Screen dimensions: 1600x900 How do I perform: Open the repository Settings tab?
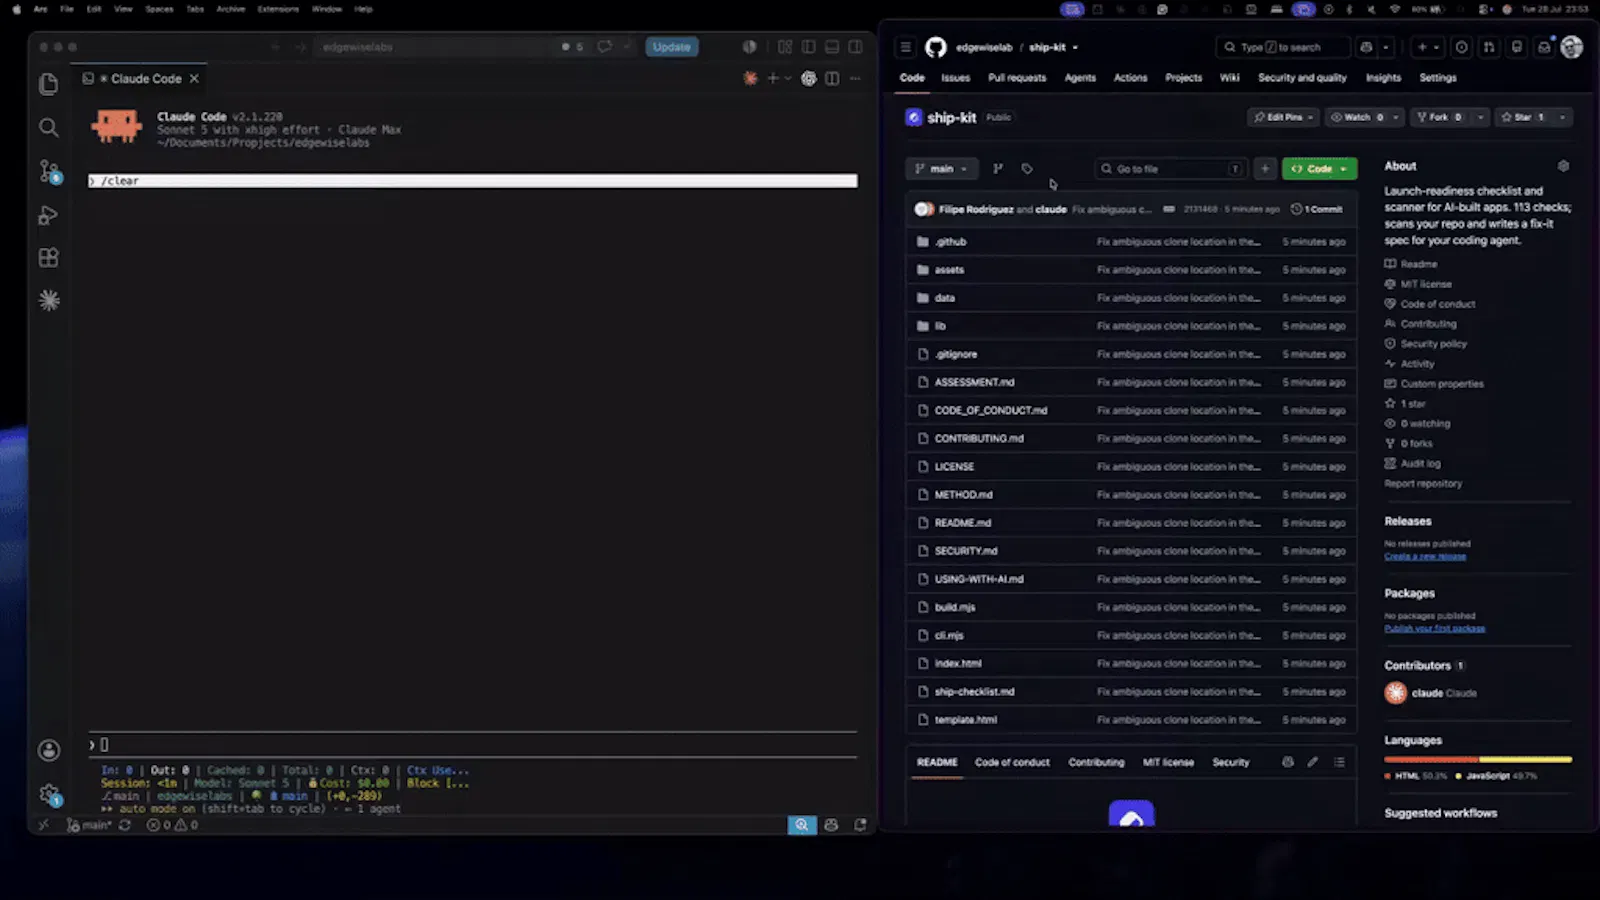[1437, 78]
